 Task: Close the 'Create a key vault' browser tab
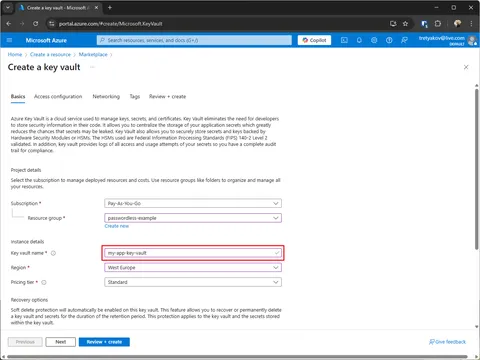pos(96,7)
